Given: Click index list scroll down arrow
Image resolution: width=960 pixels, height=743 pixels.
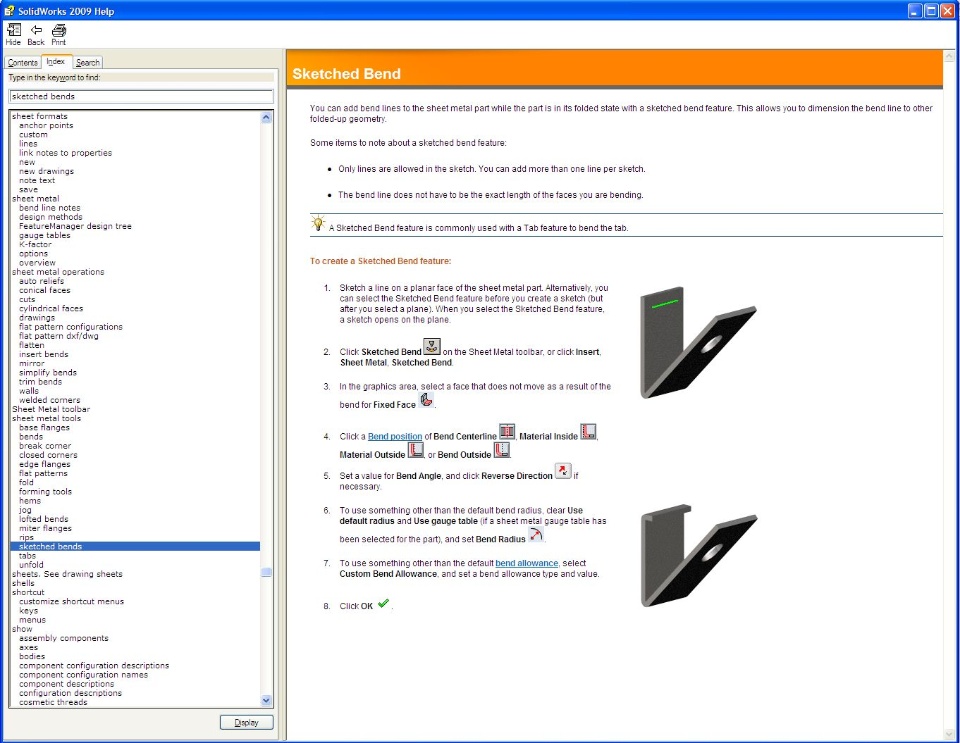Looking at the screenshot, I should pos(266,700).
